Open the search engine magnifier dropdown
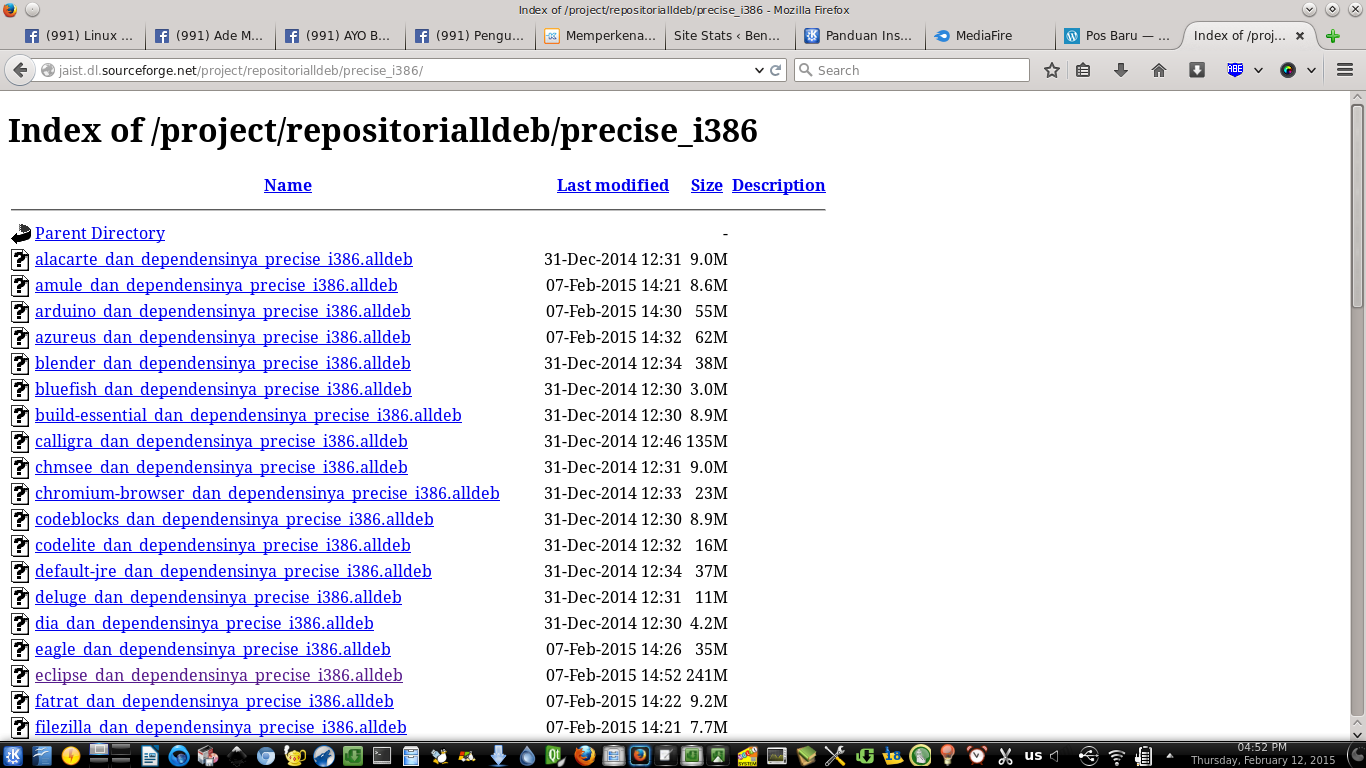 point(806,70)
